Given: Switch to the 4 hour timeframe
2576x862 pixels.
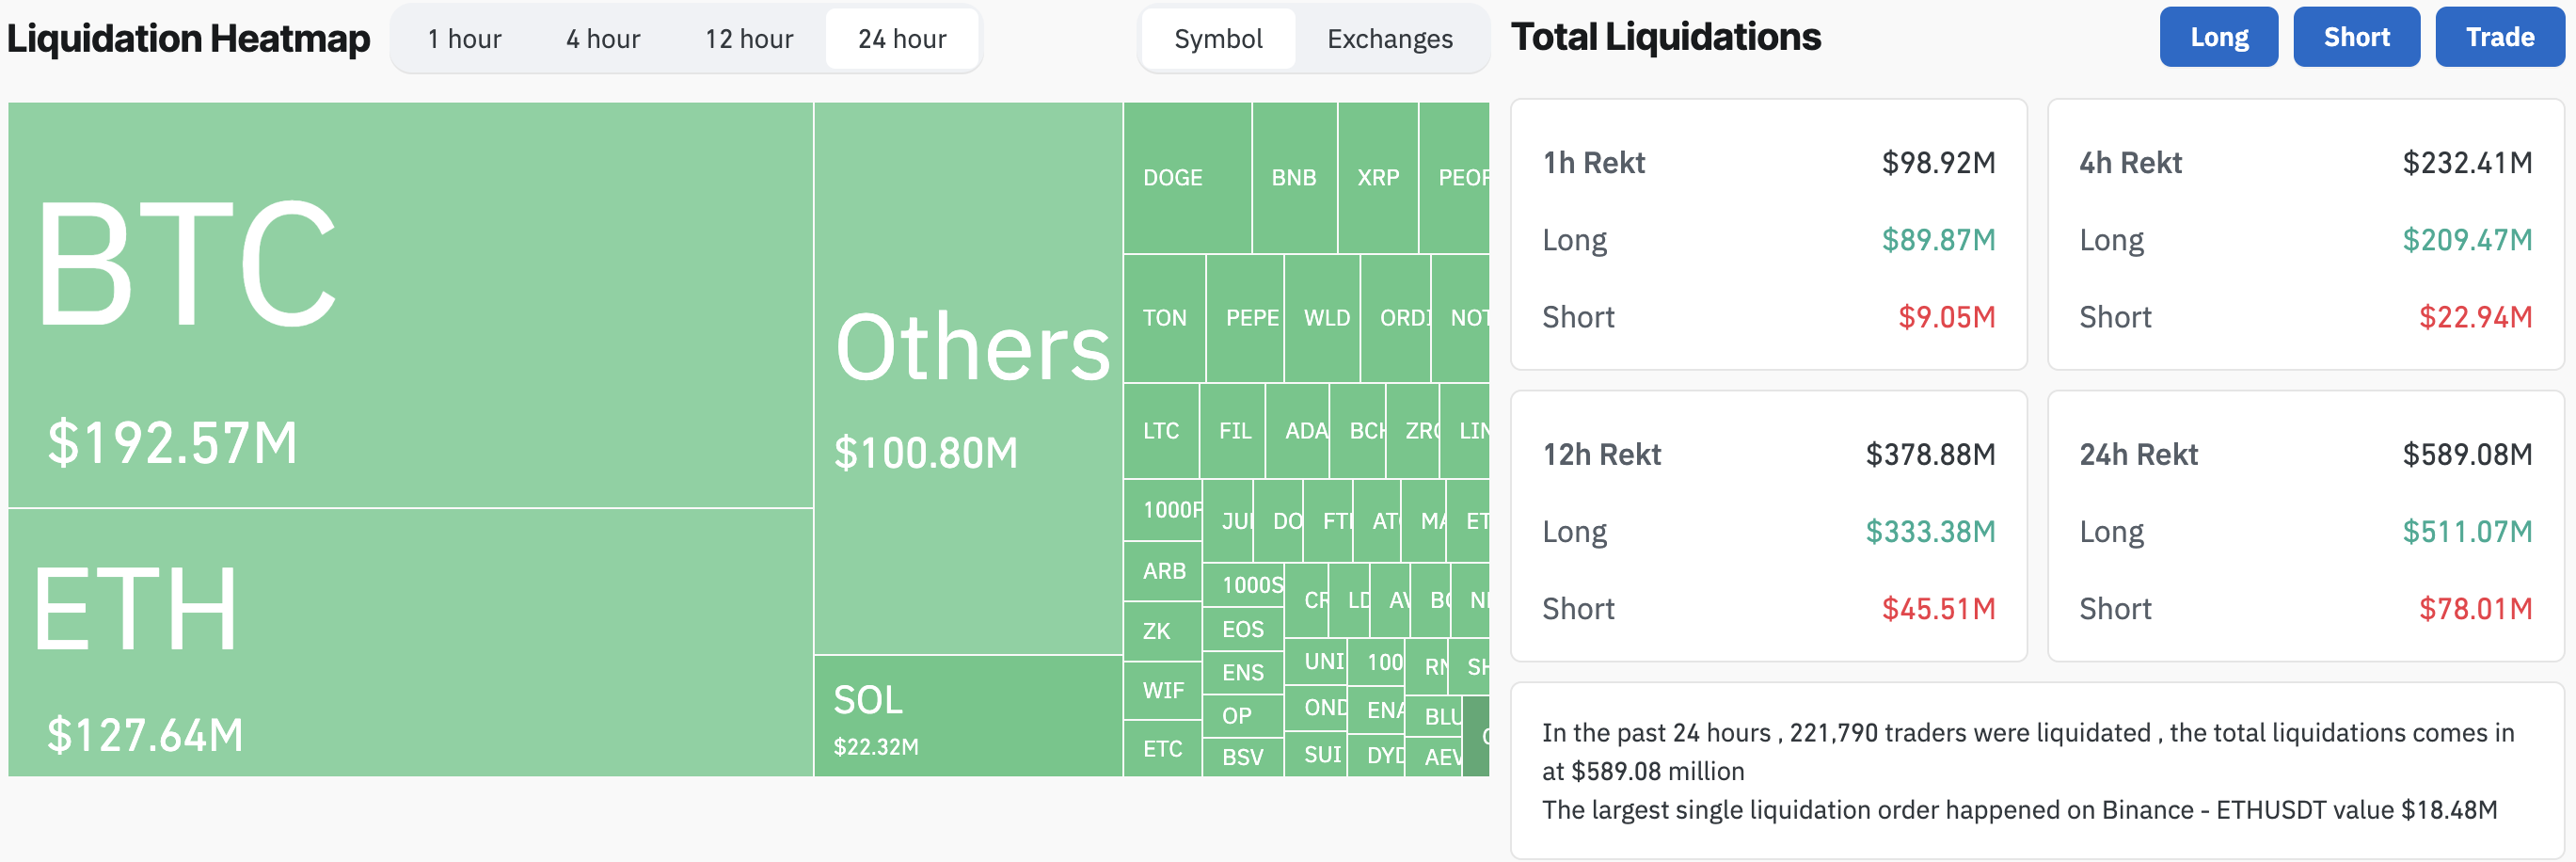Looking at the screenshot, I should (603, 39).
